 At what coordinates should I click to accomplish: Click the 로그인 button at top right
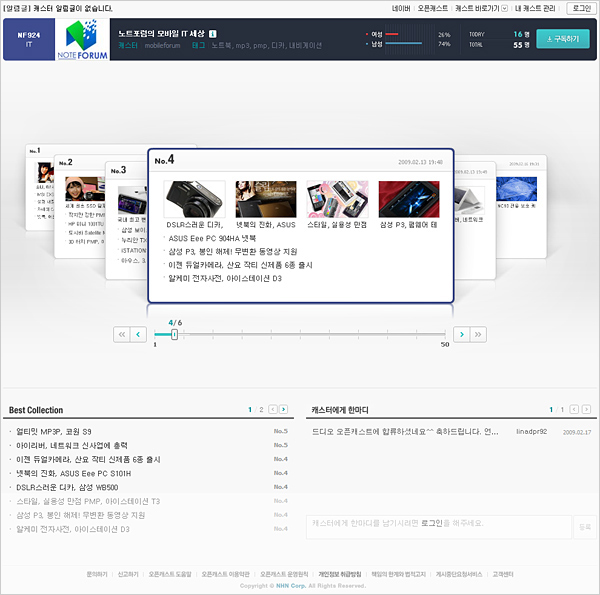pos(580,8)
